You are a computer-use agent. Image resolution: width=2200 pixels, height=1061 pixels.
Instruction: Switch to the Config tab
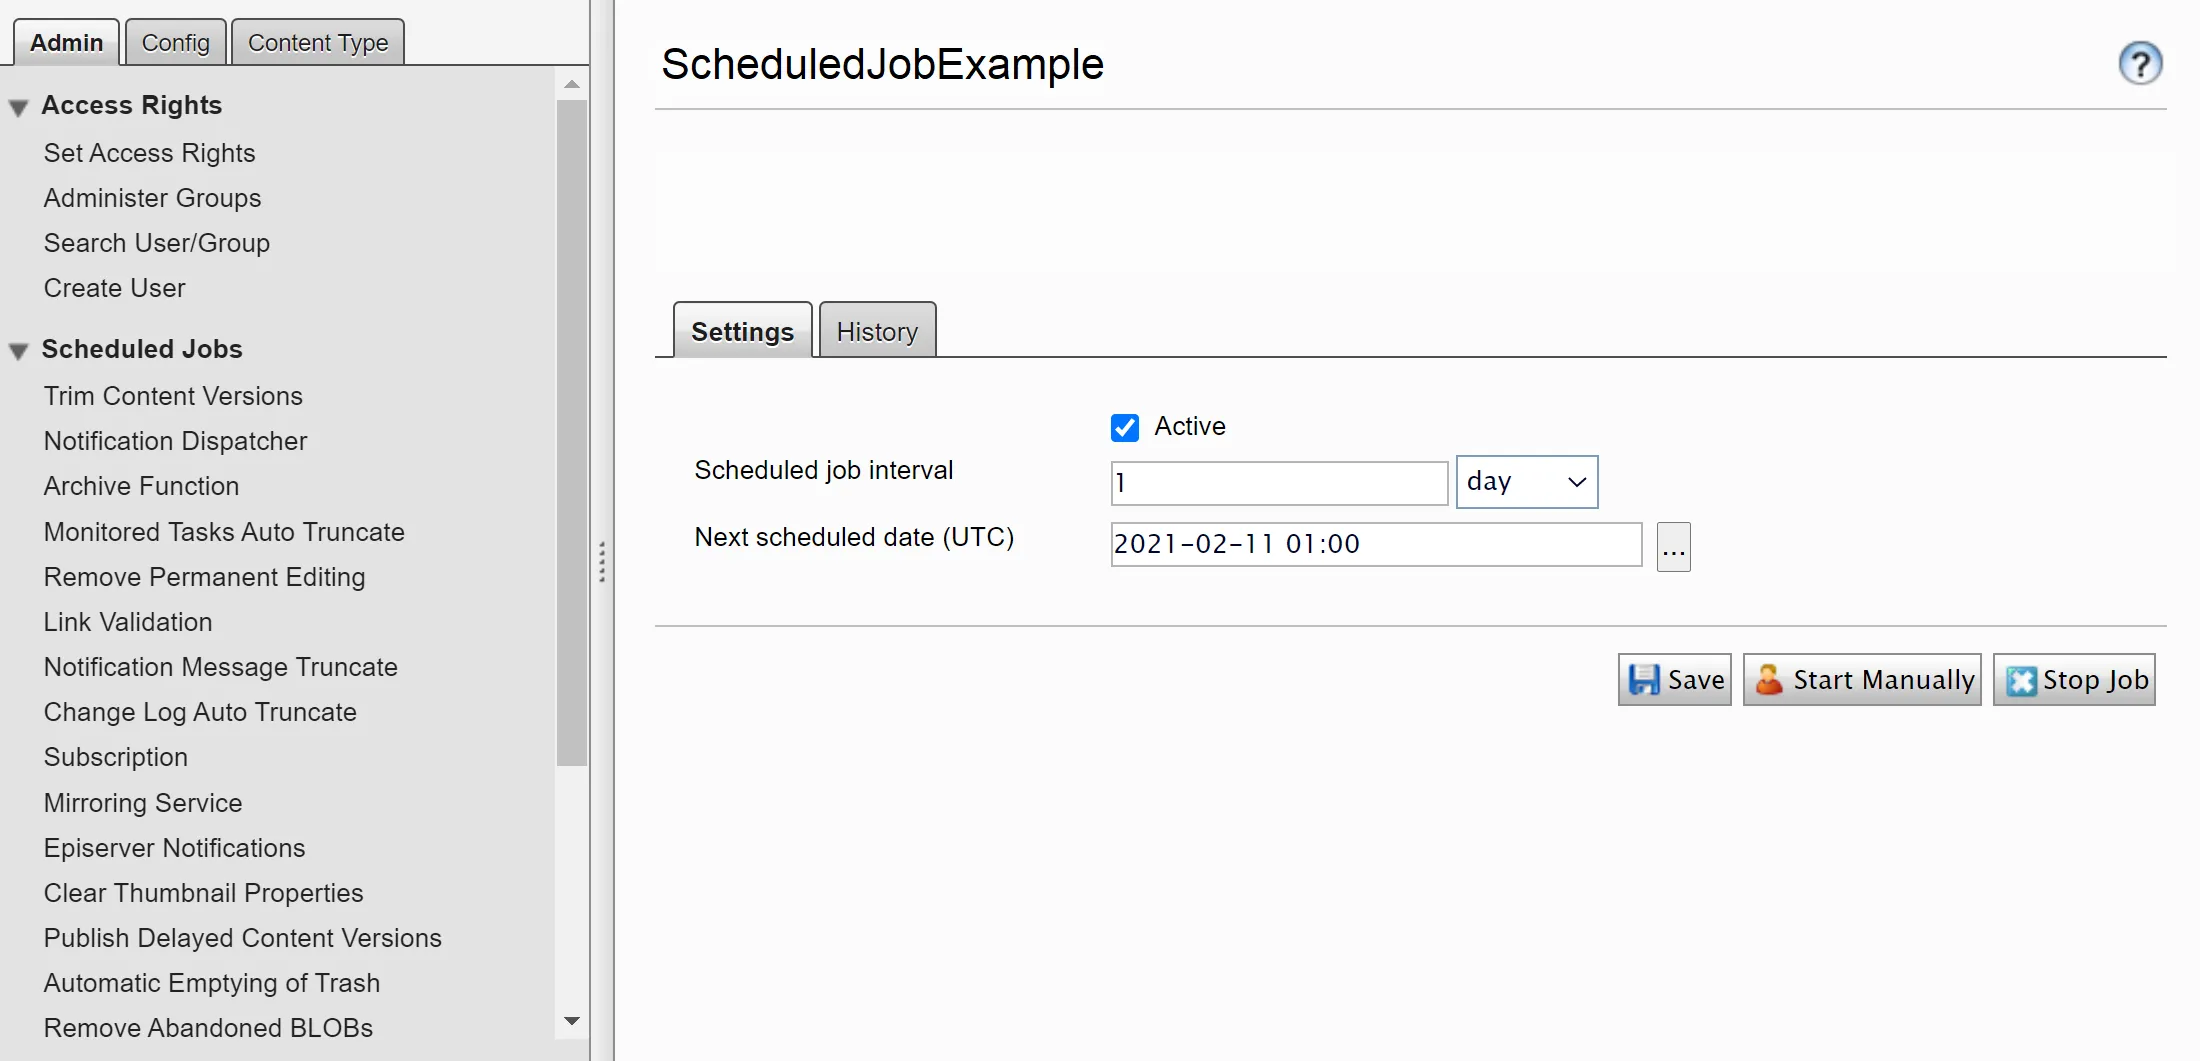pos(176,42)
